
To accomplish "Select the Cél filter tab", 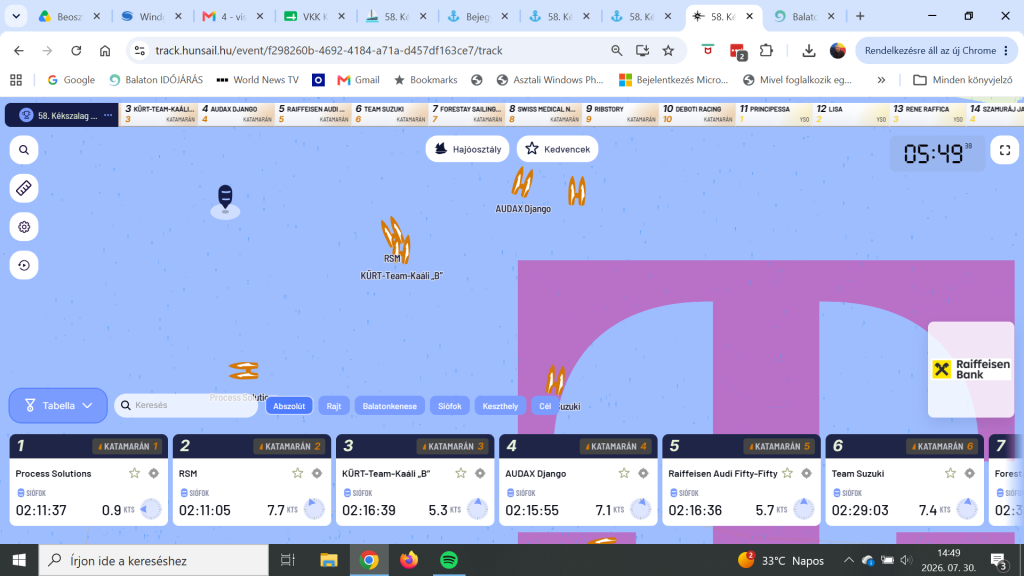I will (x=545, y=406).
